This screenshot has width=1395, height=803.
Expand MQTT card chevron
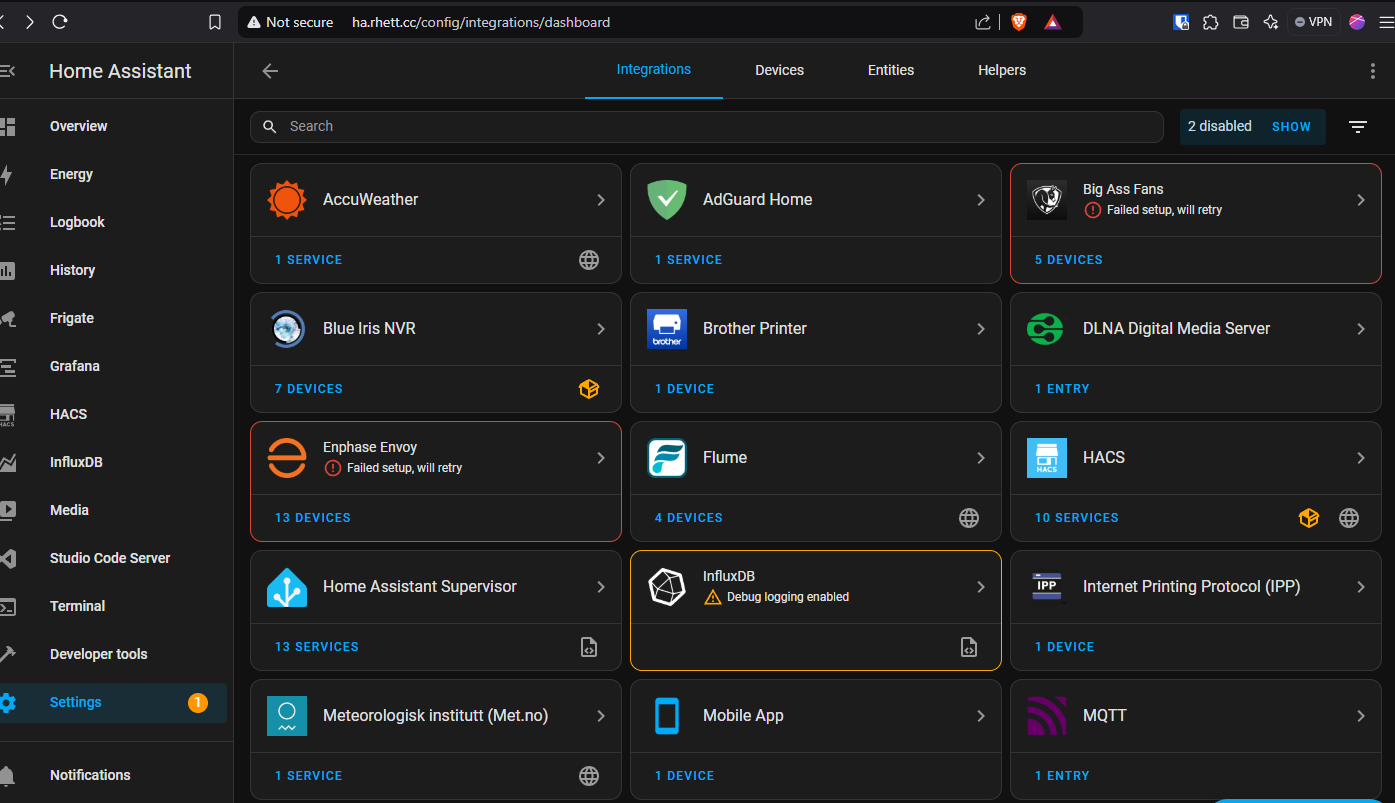[x=1361, y=716]
